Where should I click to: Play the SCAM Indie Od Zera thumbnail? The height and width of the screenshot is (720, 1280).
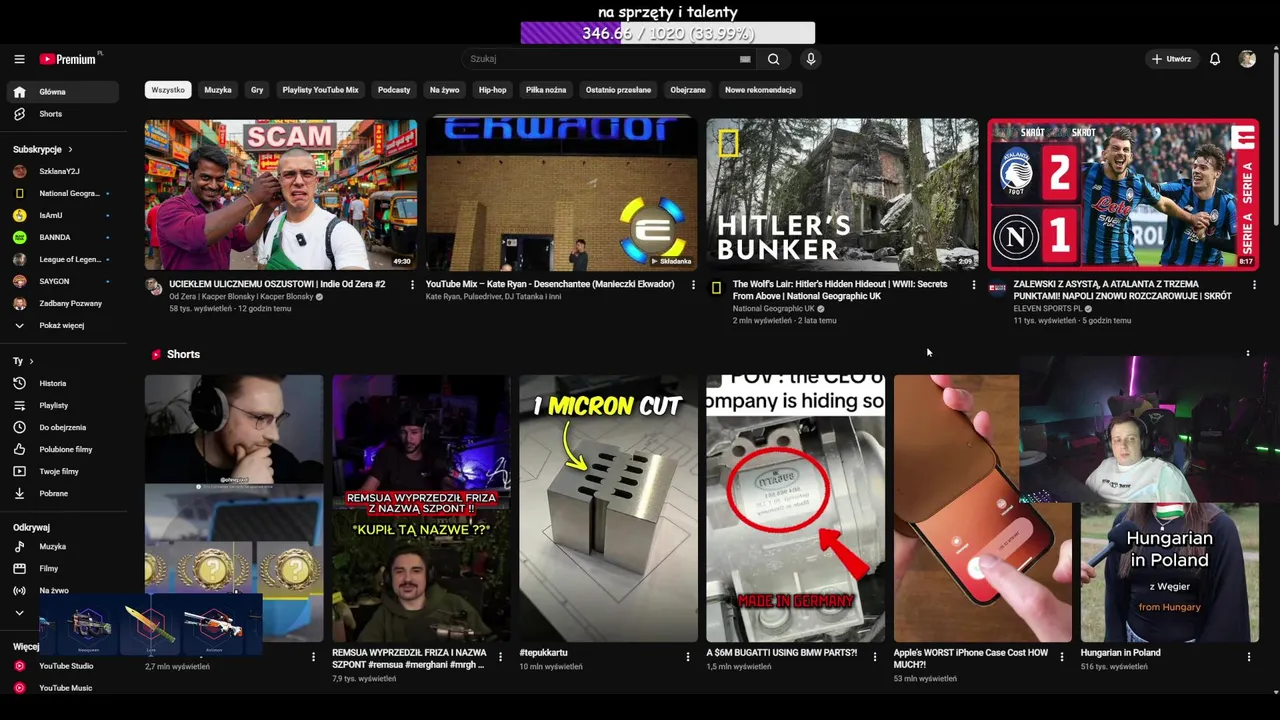281,195
